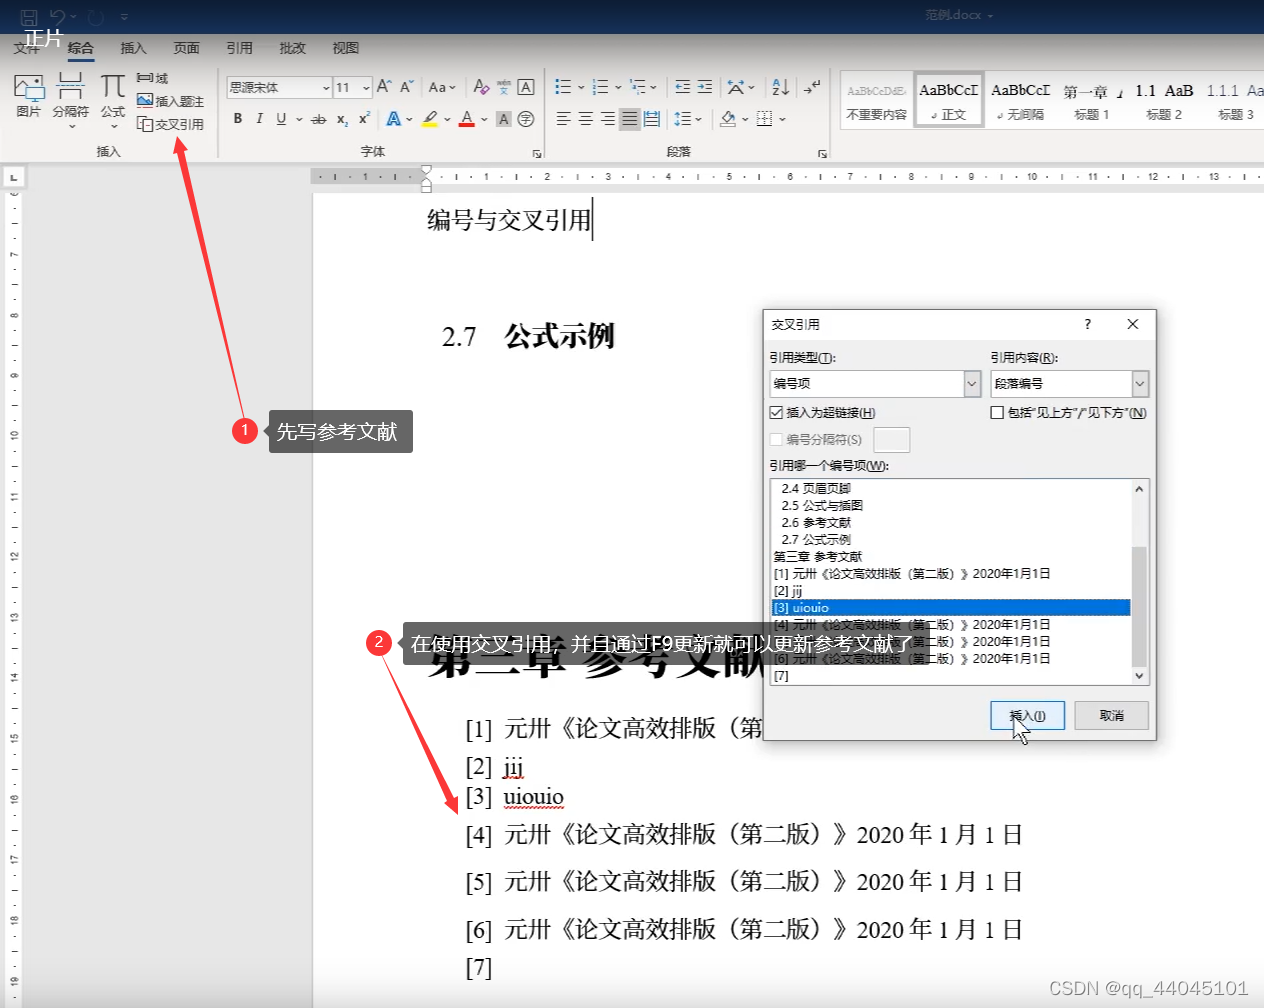This screenshot has height=1008, width=1264.
Task: Decrease the paragraph indent
Action: click(x=683, y=87)
